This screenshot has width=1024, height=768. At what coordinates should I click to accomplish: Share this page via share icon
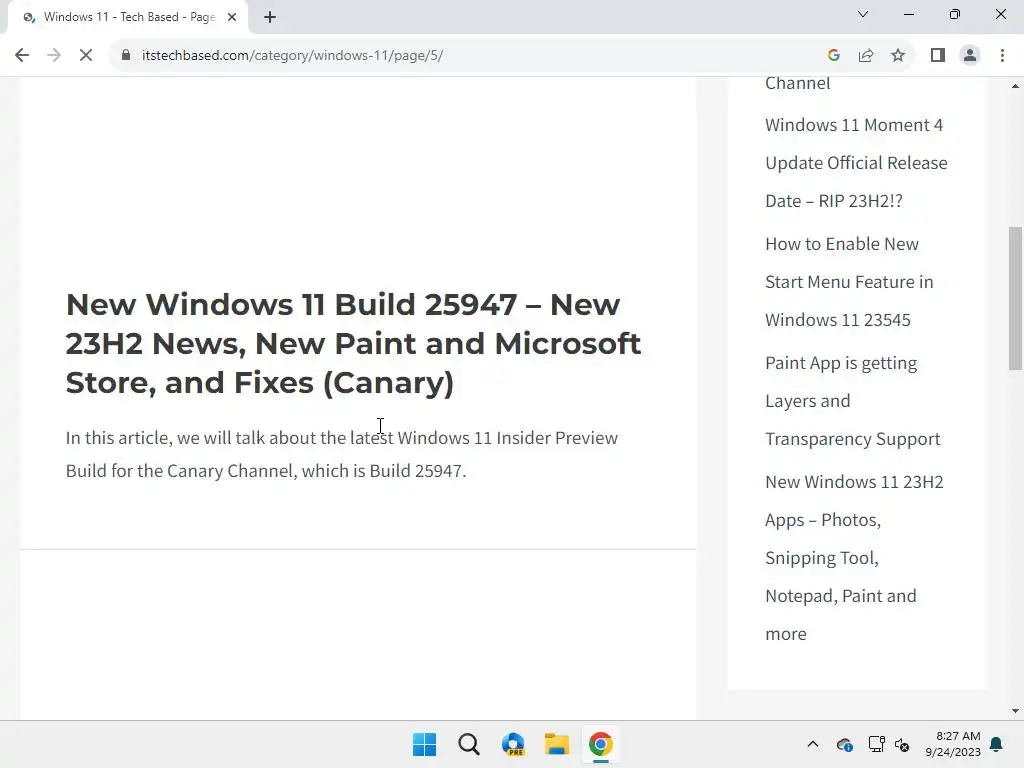coord(866,56)
